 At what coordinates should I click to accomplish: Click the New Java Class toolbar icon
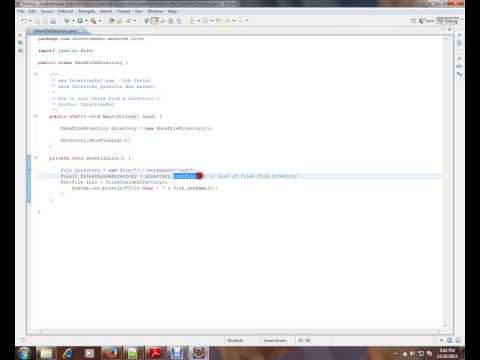119,21
